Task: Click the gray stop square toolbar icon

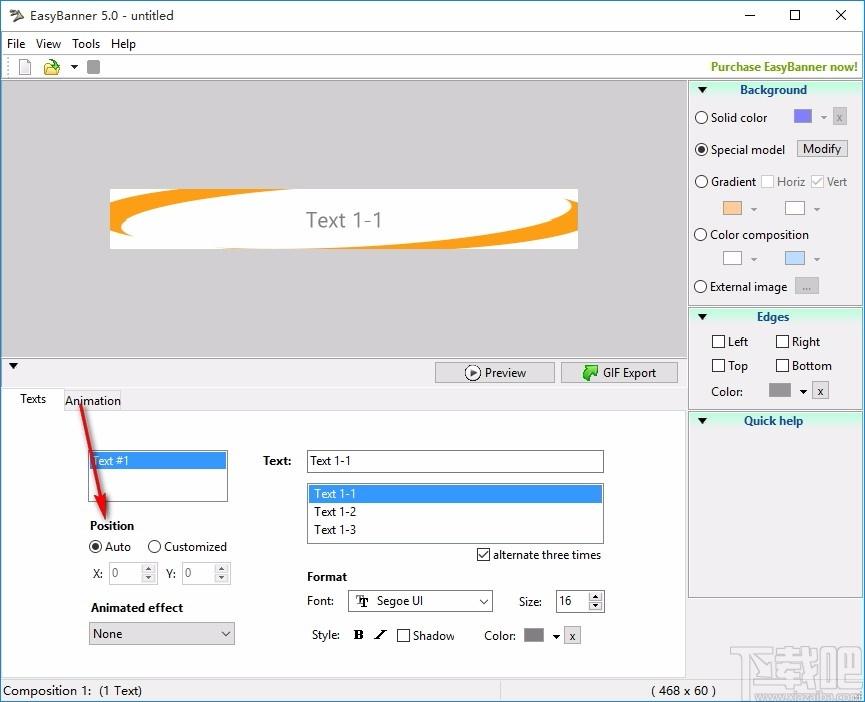Action: [94, 67]
